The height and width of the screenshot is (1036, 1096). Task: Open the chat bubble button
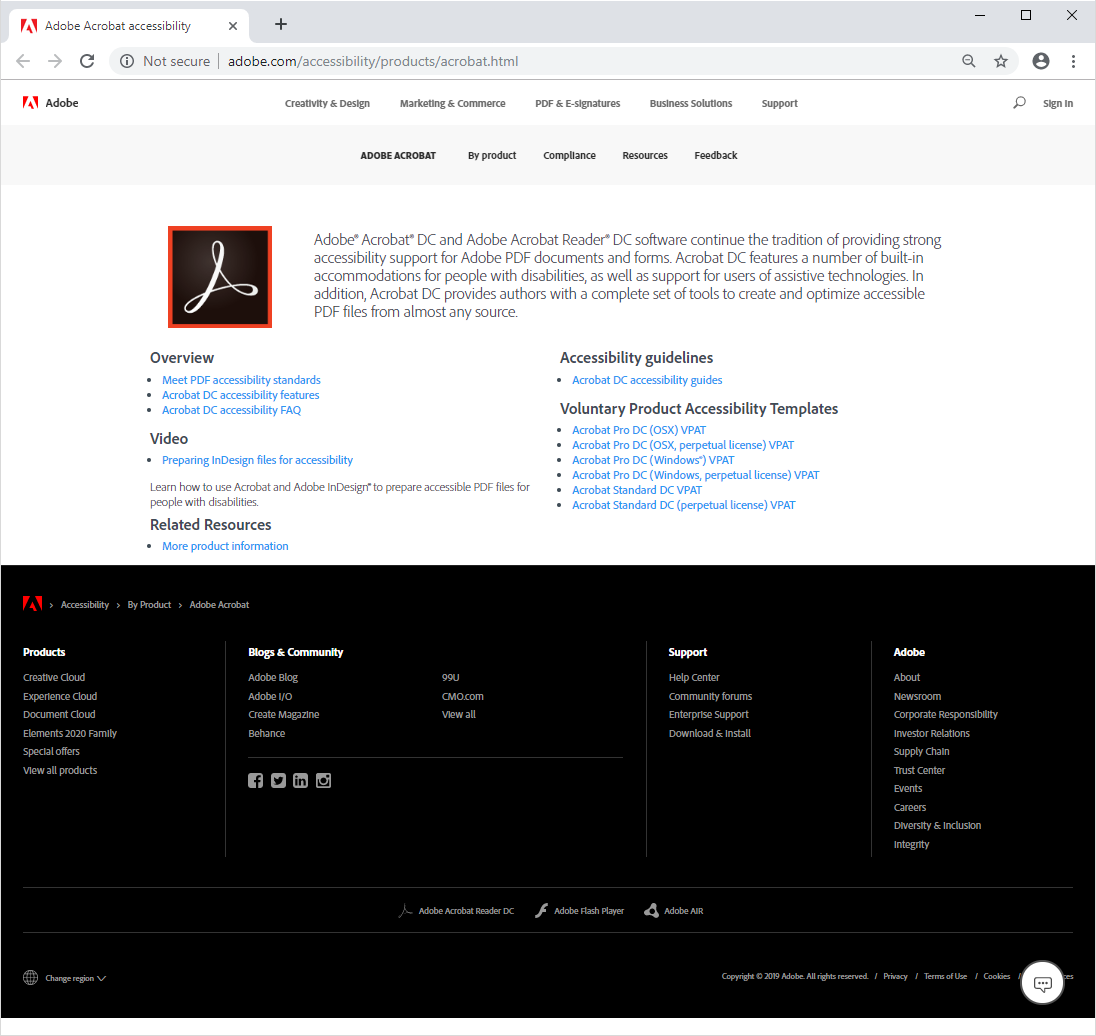coord(1042,983)
